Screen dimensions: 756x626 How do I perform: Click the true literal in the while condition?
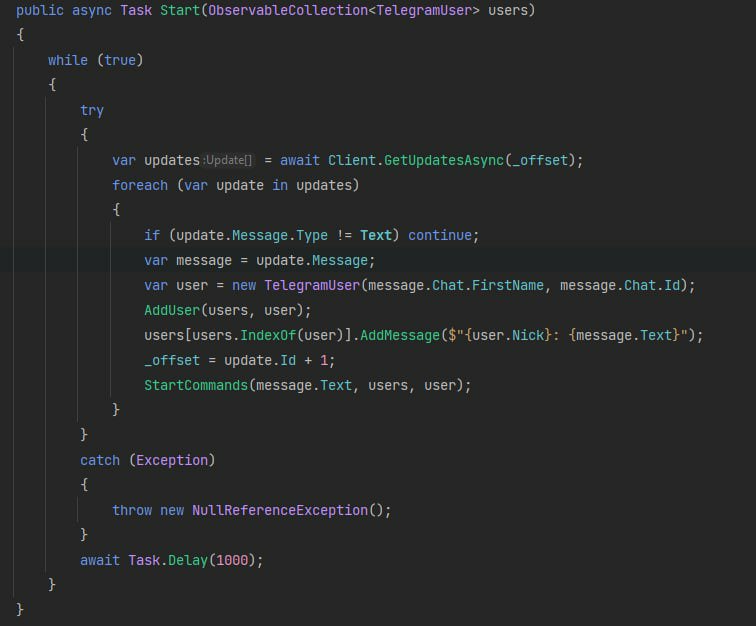pyautogui.click(x=120, y=60)
